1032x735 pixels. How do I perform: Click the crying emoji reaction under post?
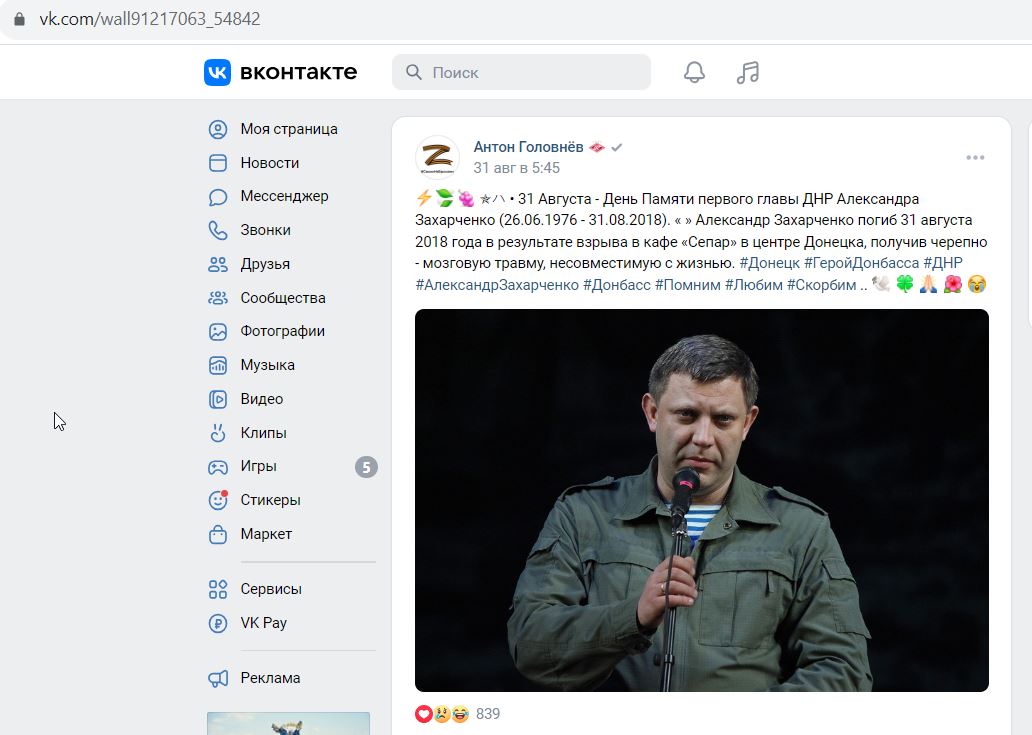click(x=442, y=714)
